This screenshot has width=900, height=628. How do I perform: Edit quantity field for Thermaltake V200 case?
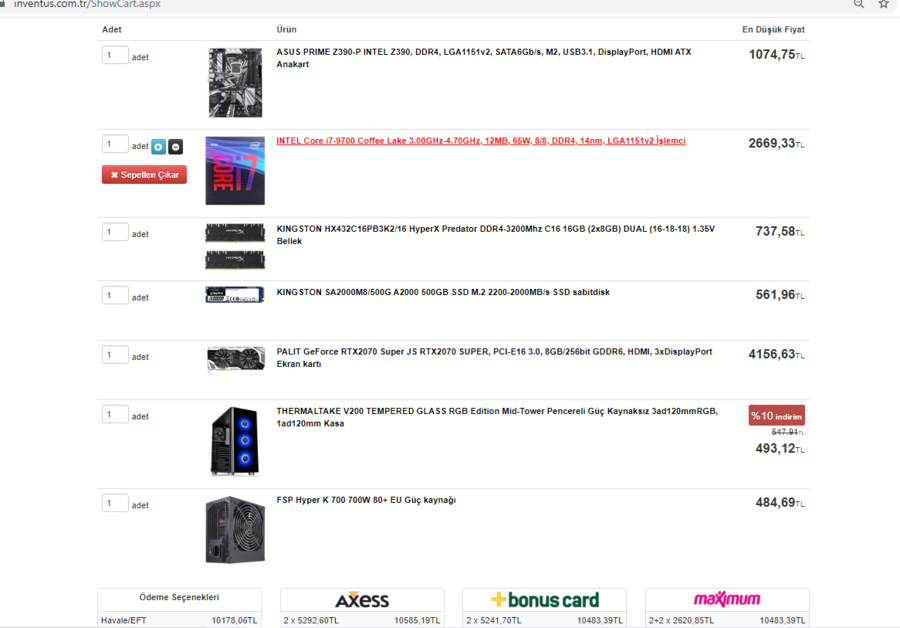click(115, 414)
